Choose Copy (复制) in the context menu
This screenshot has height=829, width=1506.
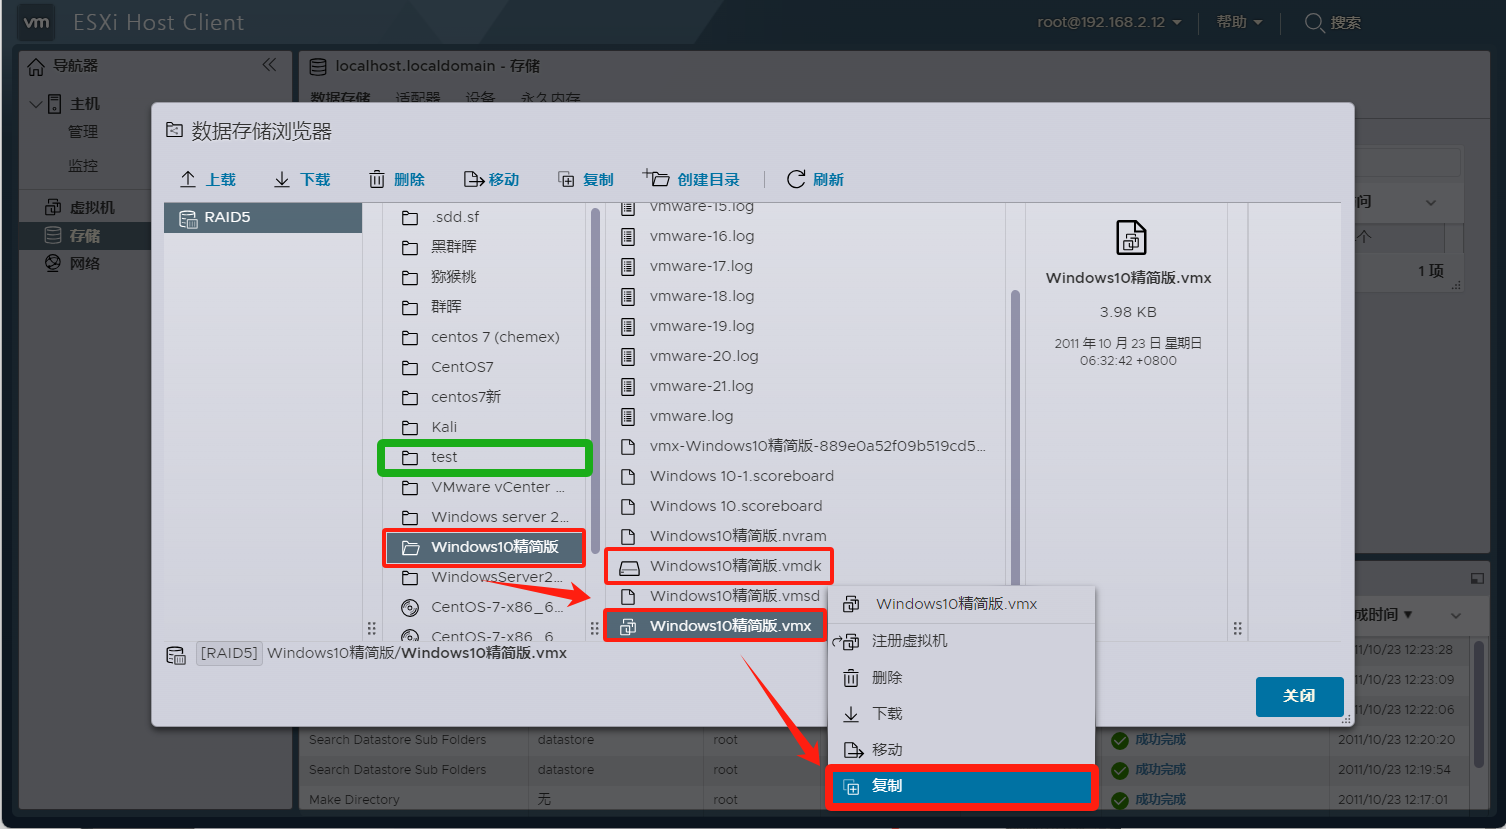point(886,786)
